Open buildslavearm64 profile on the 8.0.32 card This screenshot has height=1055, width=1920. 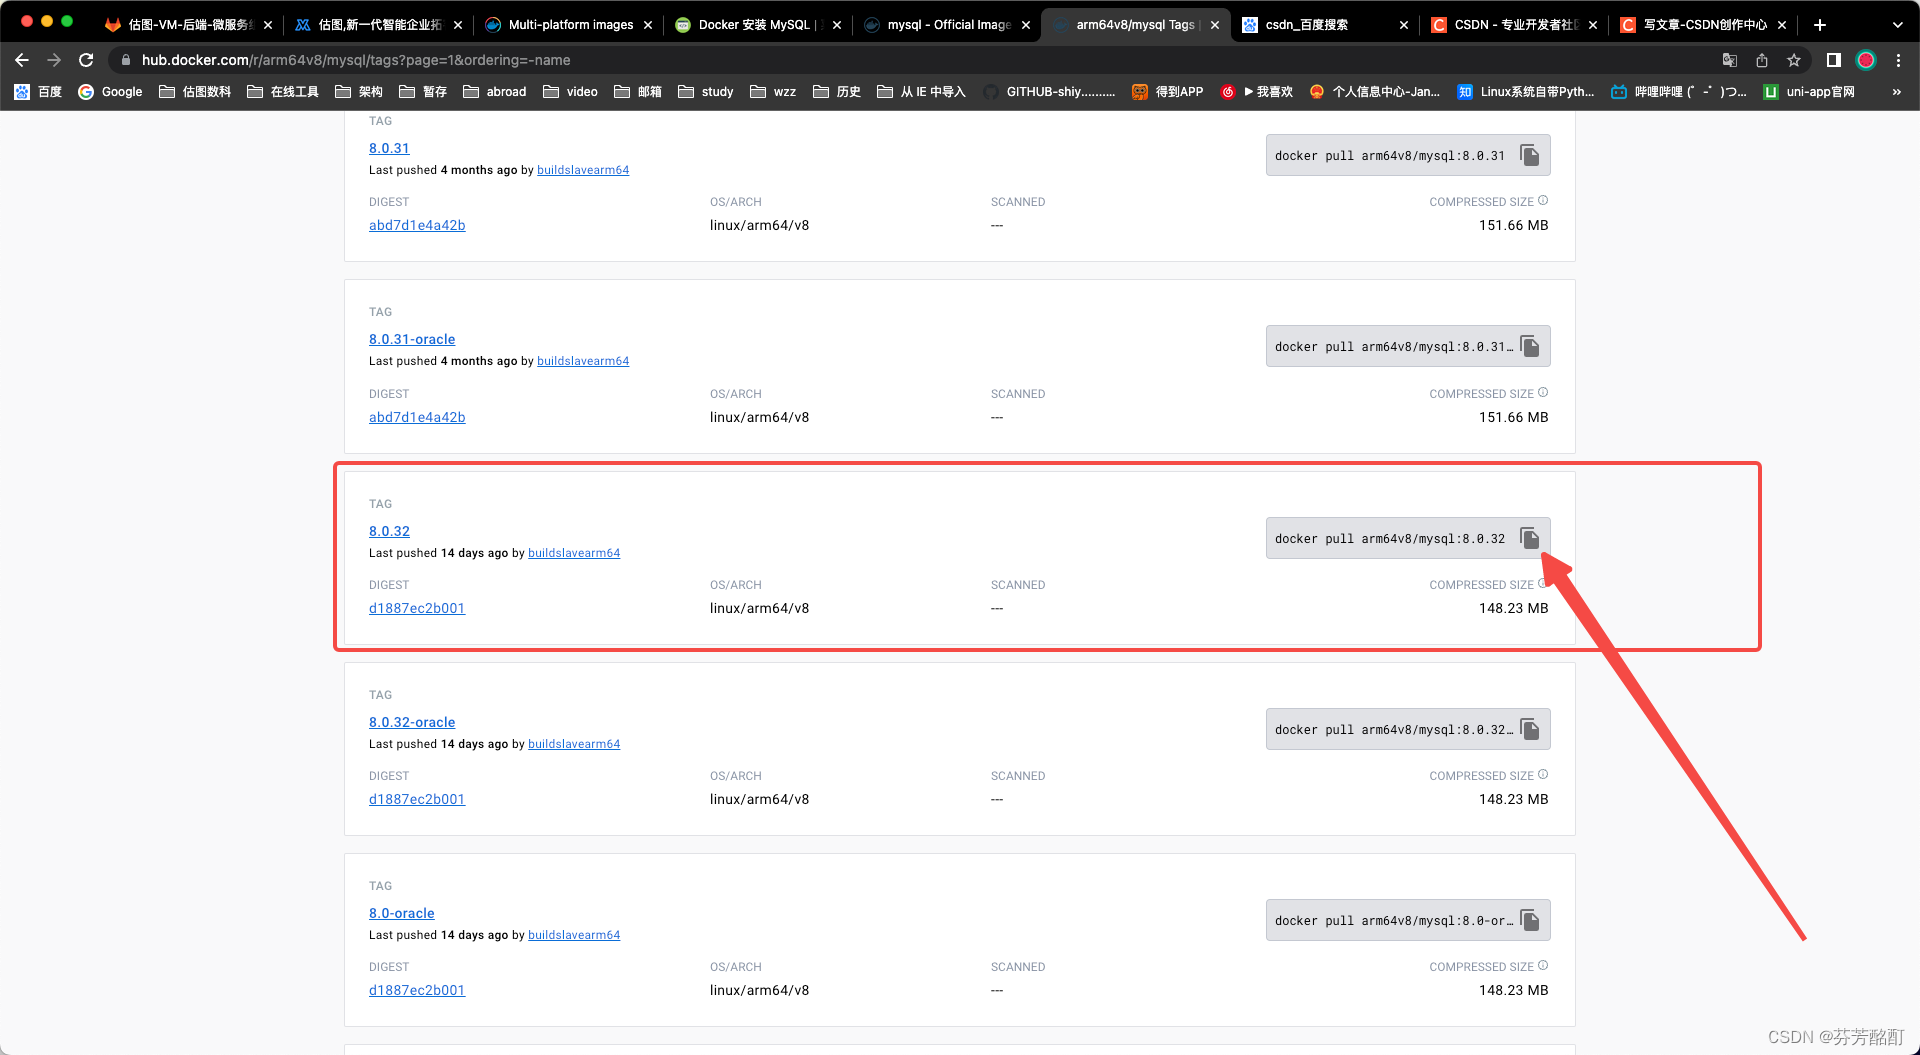click(x=574, y=553)
